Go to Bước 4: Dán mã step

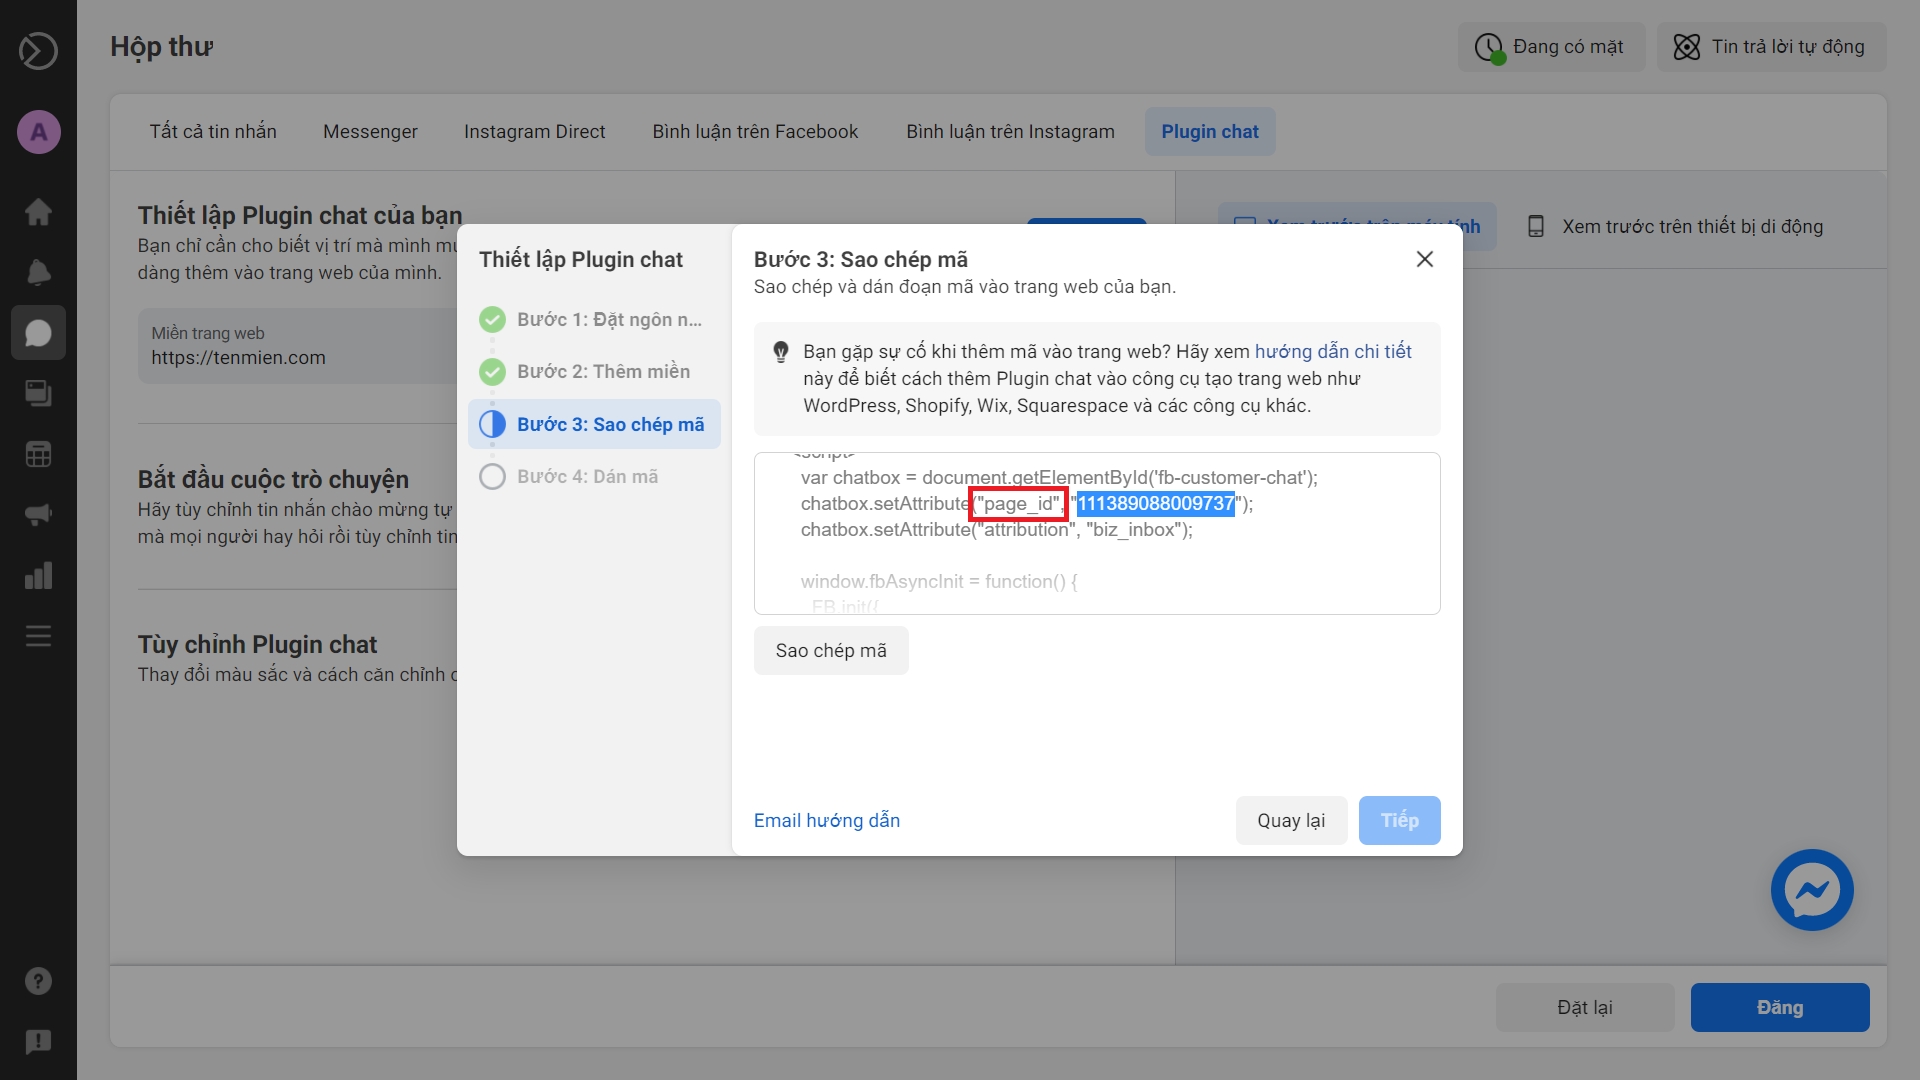pos(587,477)
